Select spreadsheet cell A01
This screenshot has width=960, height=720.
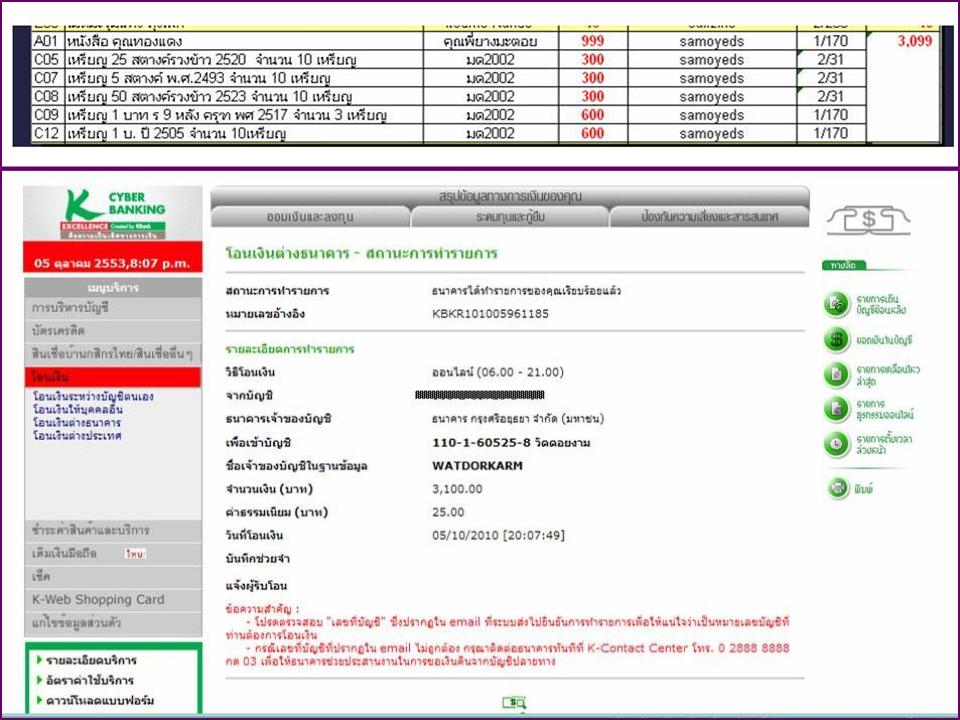[x=47, y=41]
